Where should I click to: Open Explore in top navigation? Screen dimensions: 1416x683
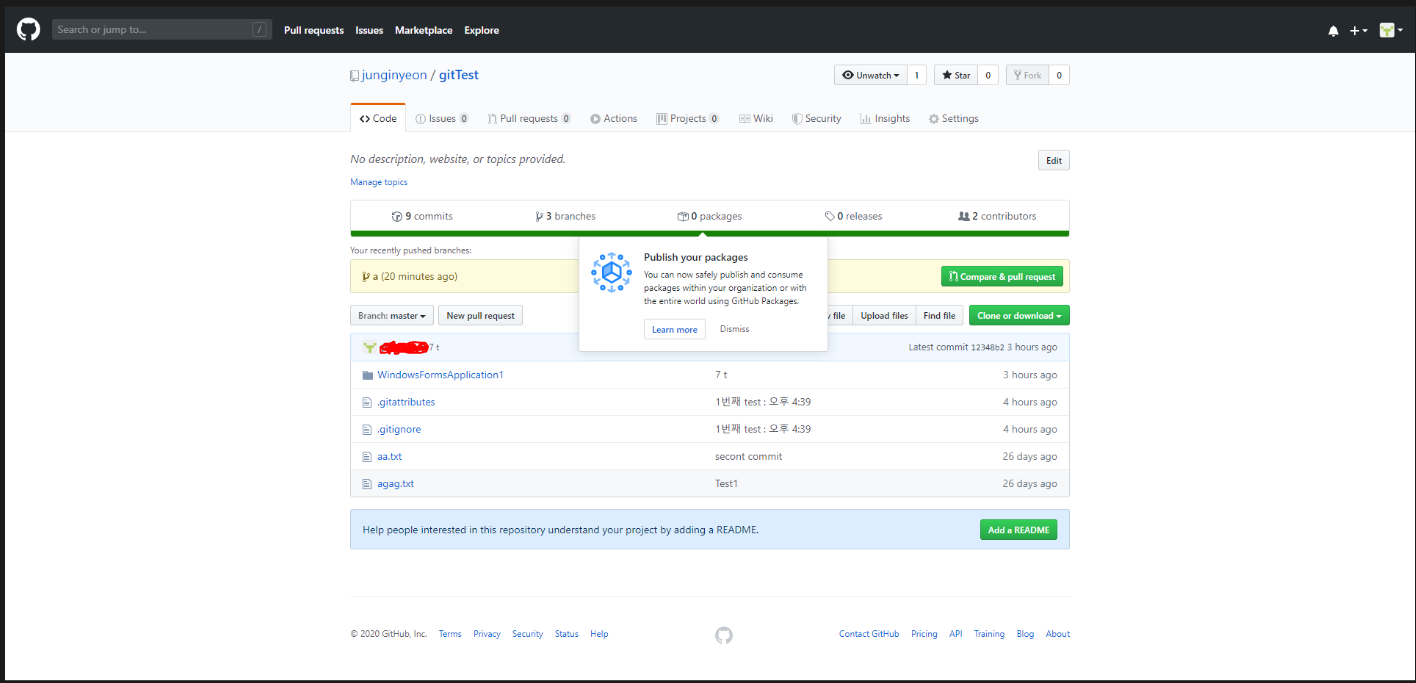click(x=481, y=31)
